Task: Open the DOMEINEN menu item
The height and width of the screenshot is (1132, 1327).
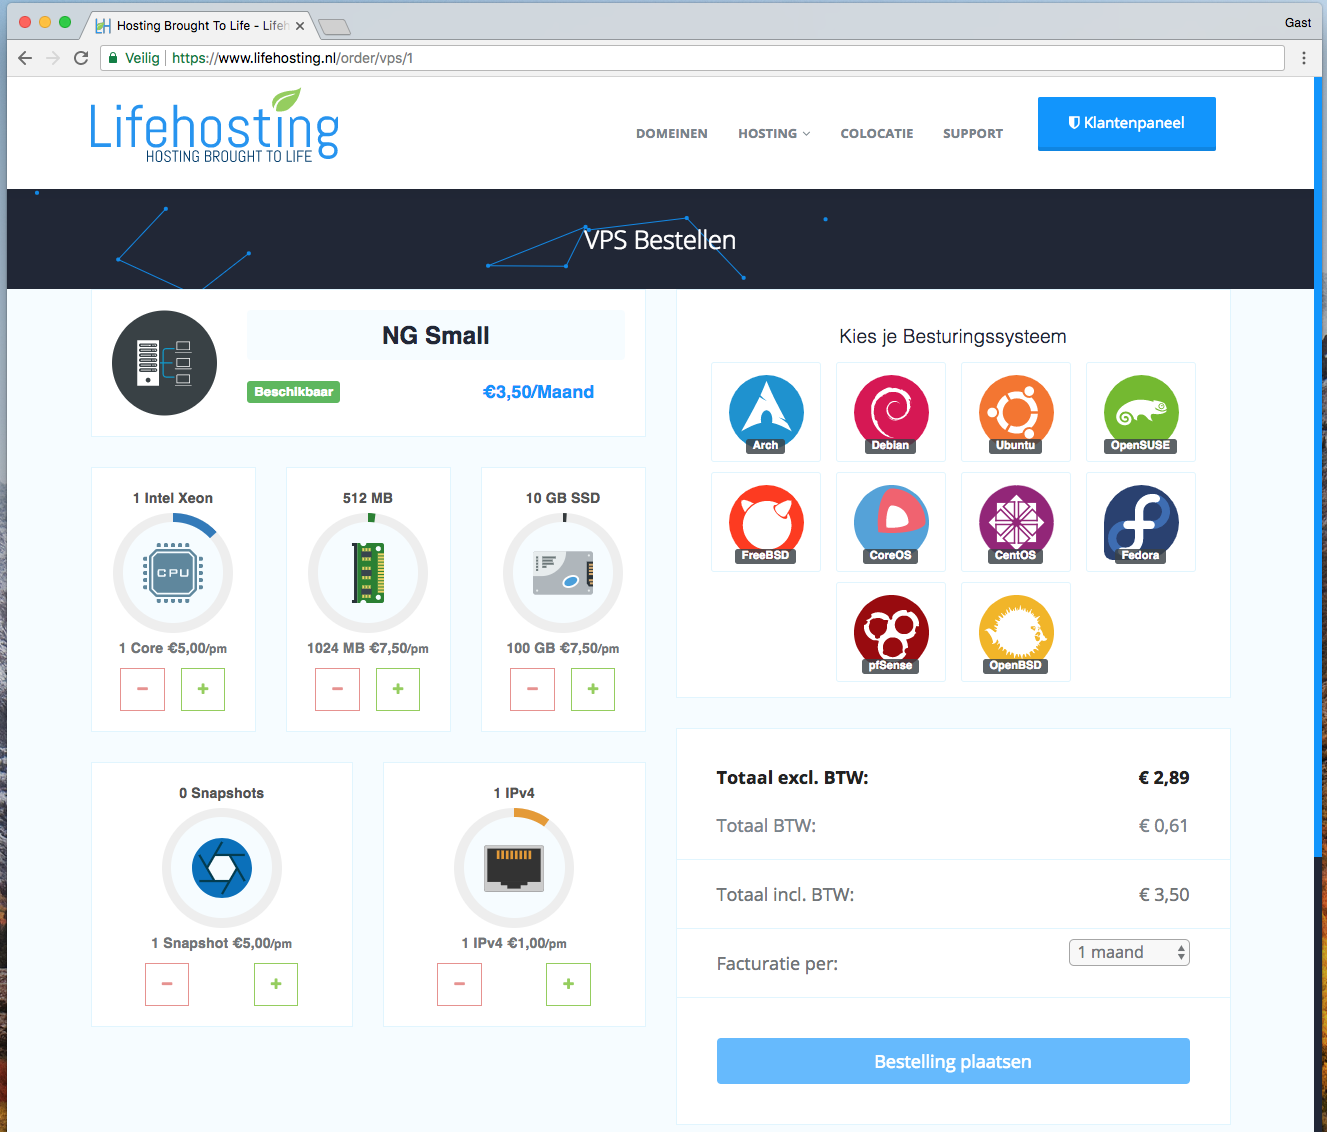Action: [x=672, y=133]
